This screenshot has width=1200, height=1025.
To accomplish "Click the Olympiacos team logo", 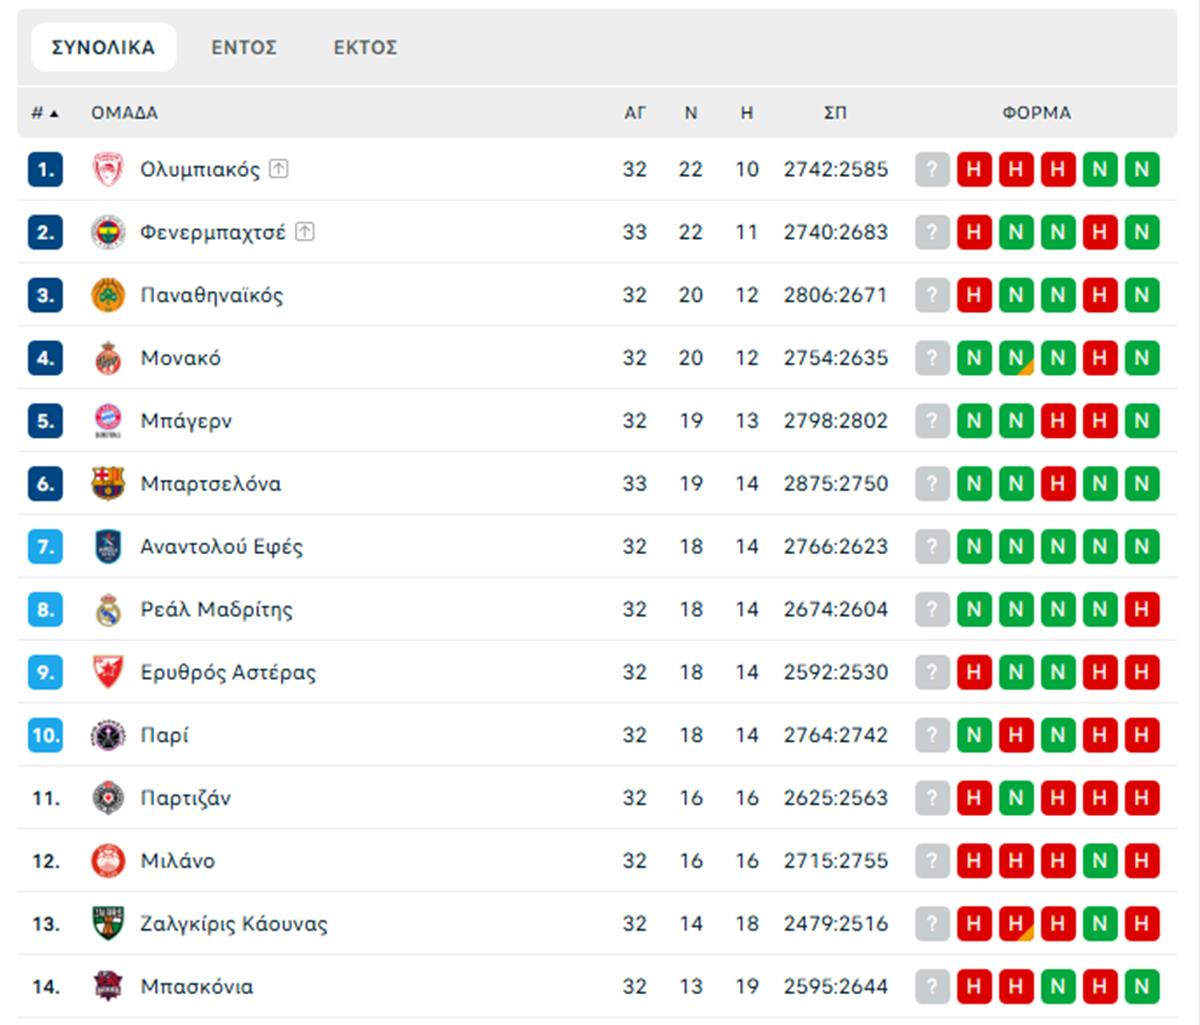I will pyautogui.click(x=108, y=170).
